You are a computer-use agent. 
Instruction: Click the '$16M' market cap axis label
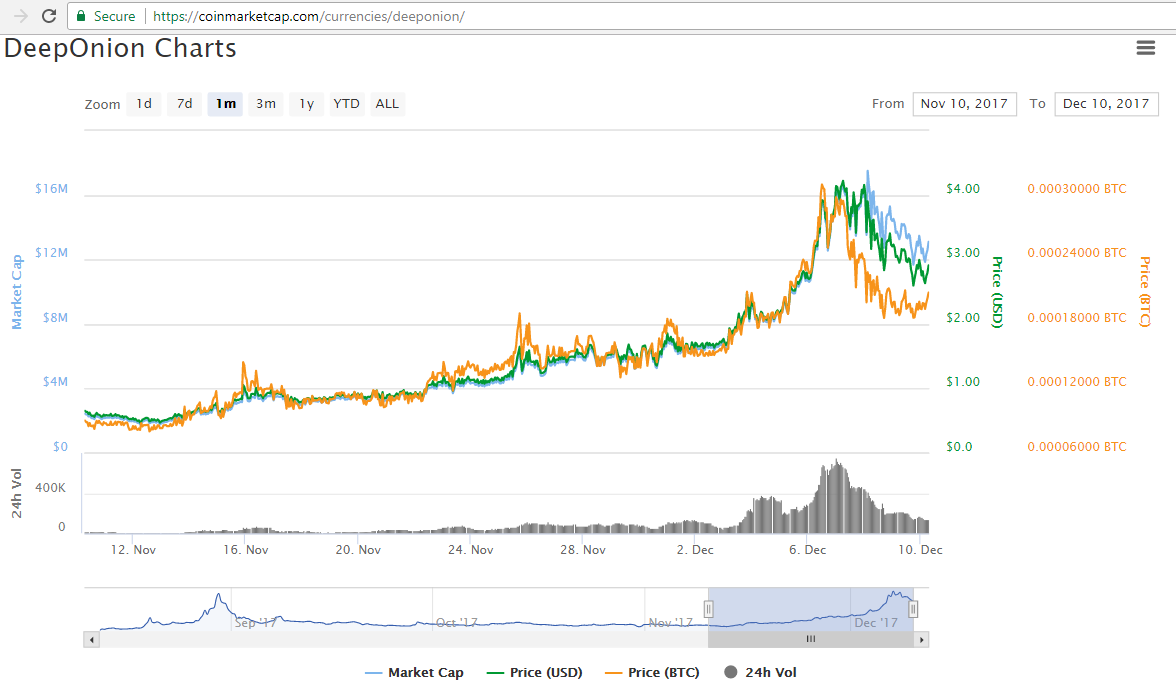(x=51, y=189)
